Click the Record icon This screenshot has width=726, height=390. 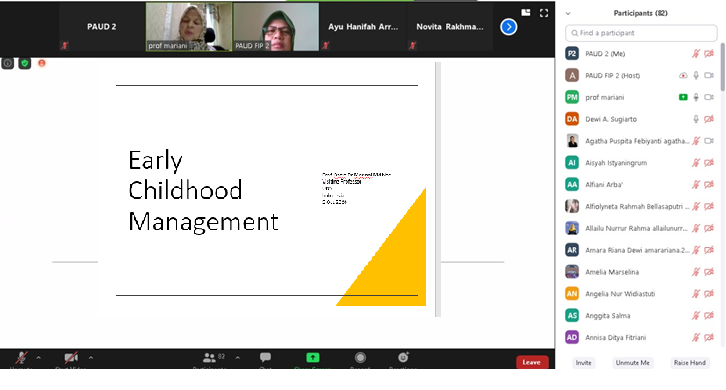[360, 357]
